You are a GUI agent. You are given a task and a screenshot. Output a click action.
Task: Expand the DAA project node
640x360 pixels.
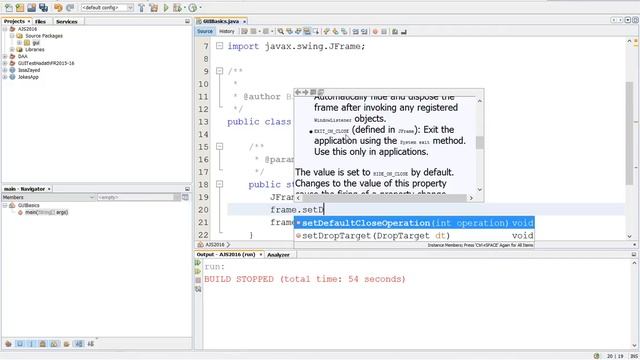[x=5, y=56]
